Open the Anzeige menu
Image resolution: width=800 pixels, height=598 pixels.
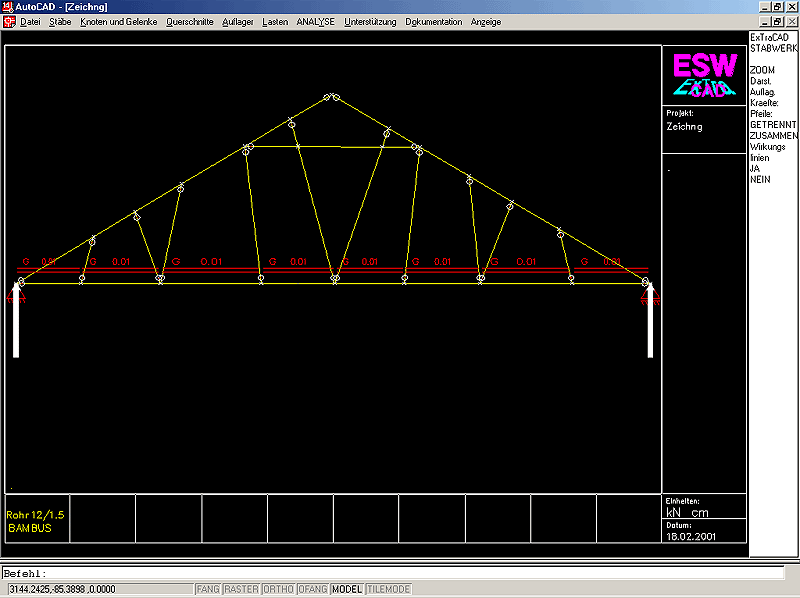[x=486, y=22]
